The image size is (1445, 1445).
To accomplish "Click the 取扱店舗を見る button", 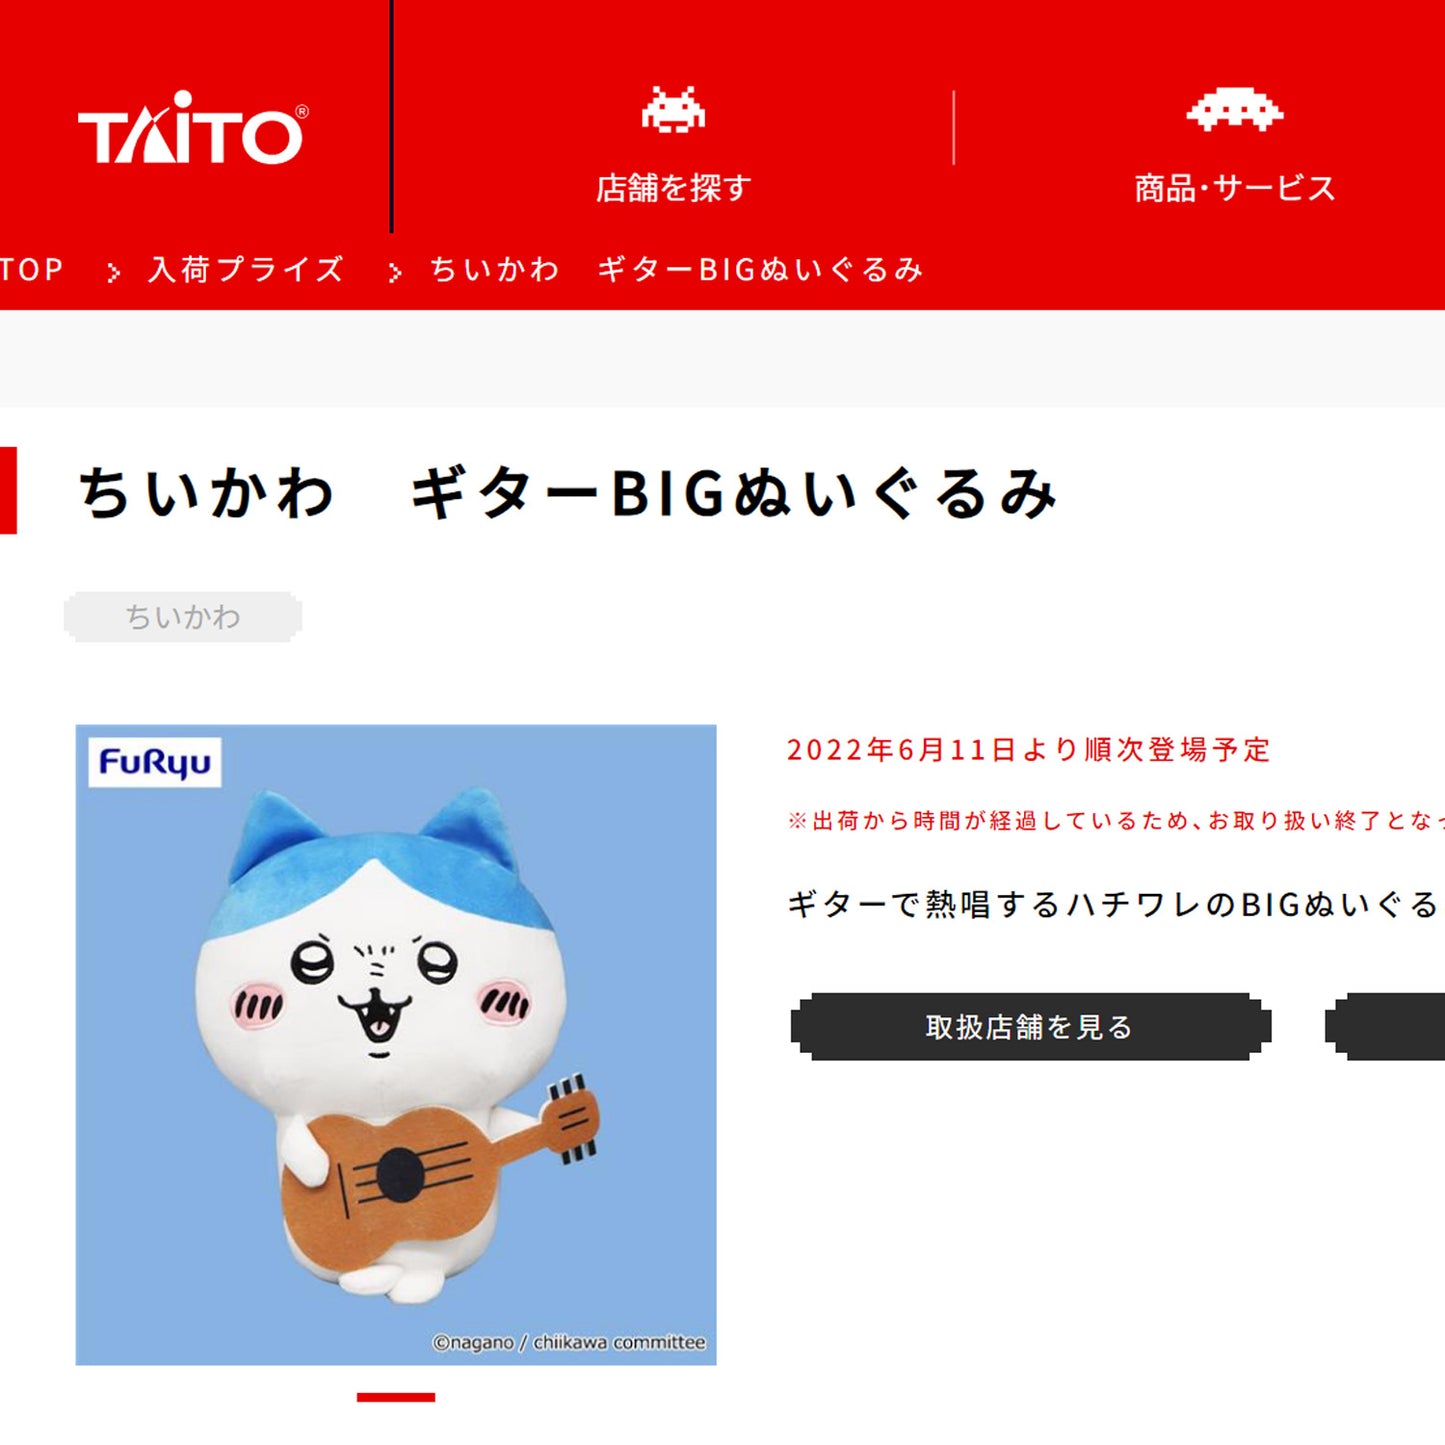I will coord(1031,1027).
